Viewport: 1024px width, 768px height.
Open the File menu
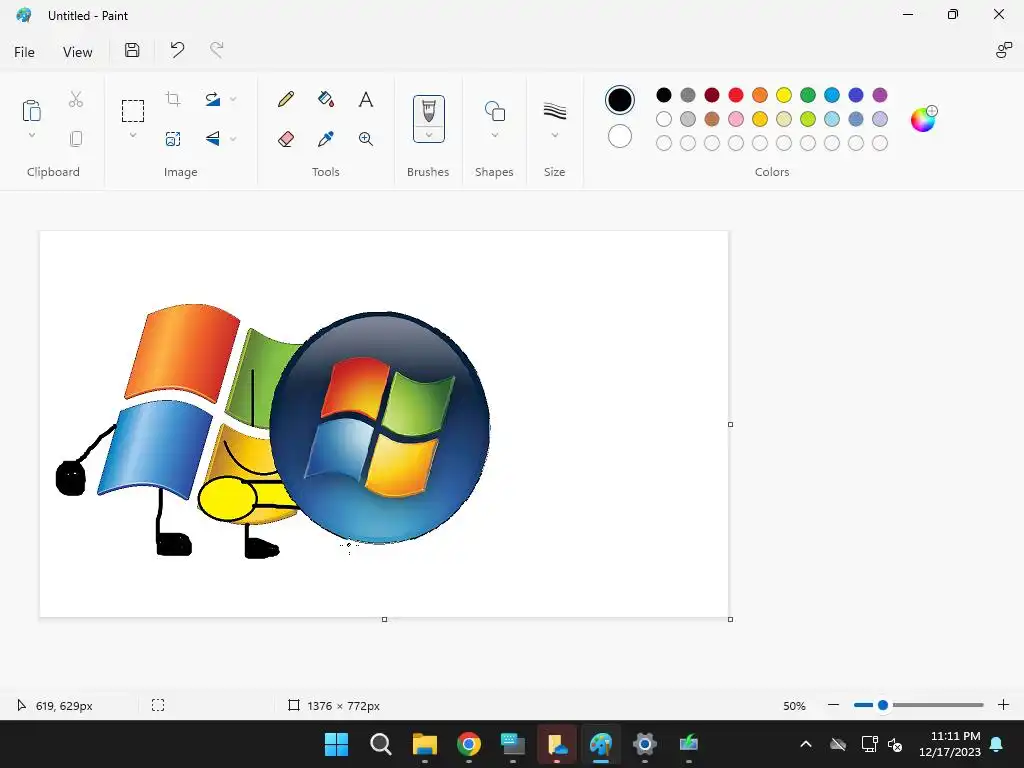pos(24,52)
